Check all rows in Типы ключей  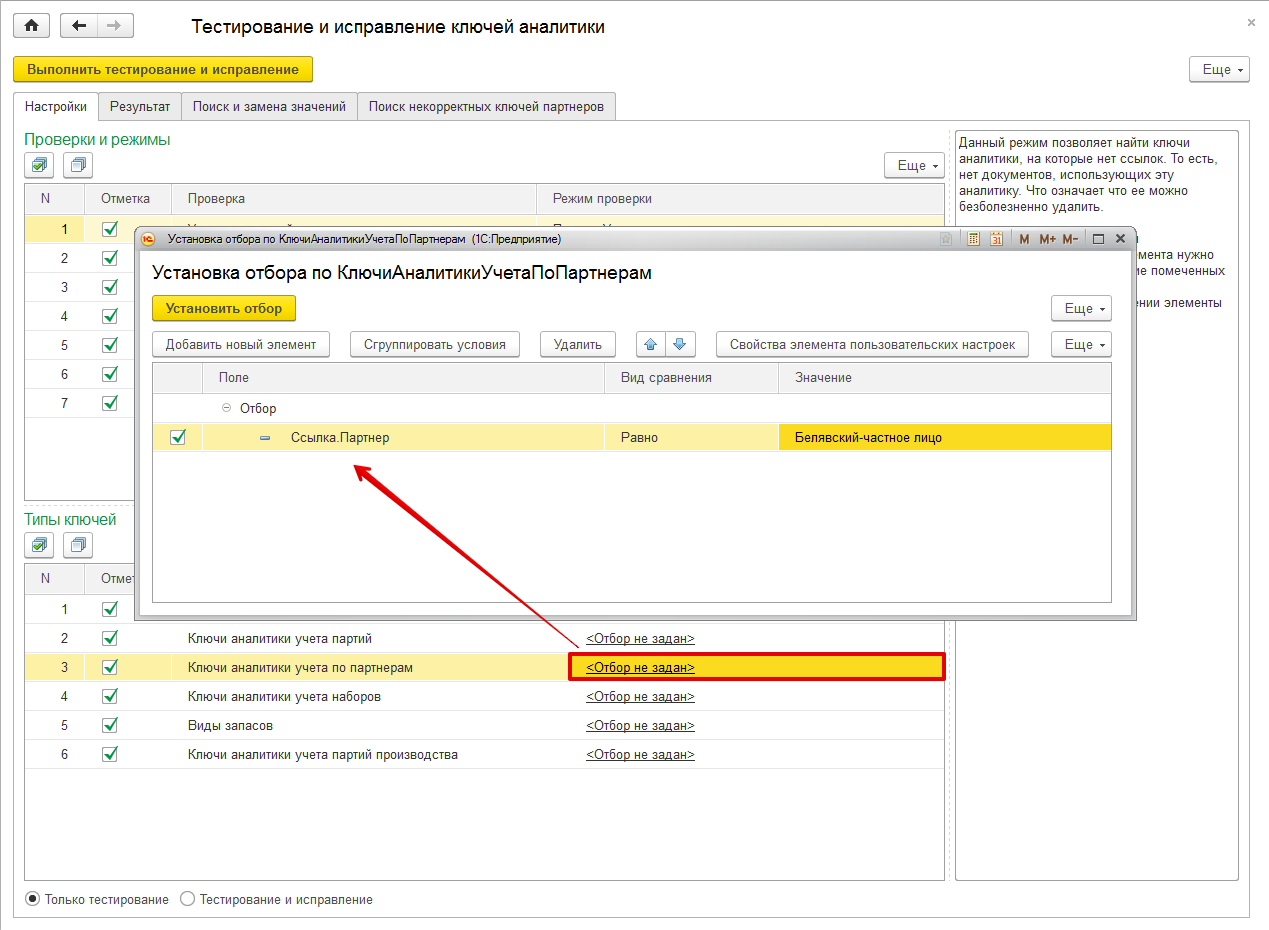click(x=39, y=545)
